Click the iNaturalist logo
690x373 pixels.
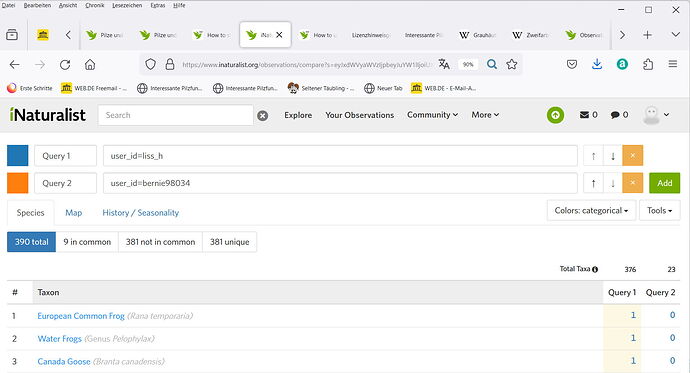point(48,115)
